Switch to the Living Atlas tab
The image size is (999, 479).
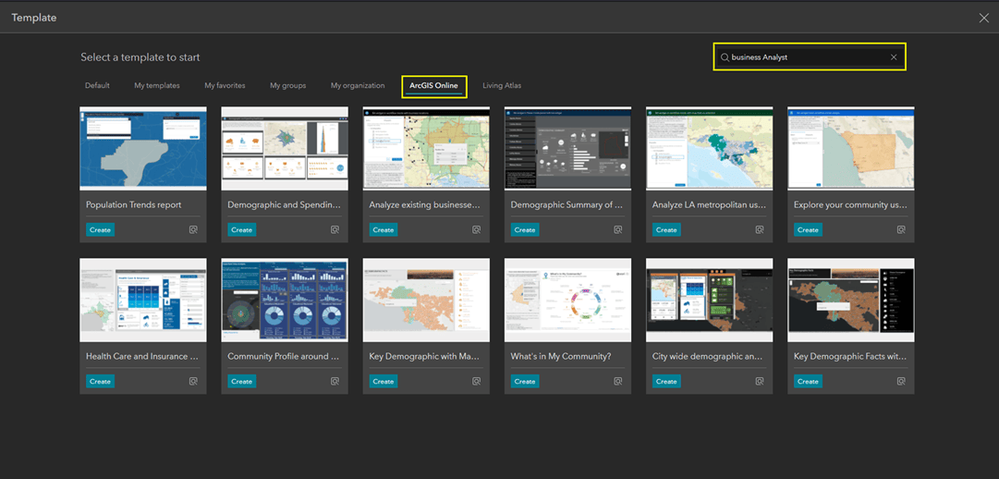point(502,85)
